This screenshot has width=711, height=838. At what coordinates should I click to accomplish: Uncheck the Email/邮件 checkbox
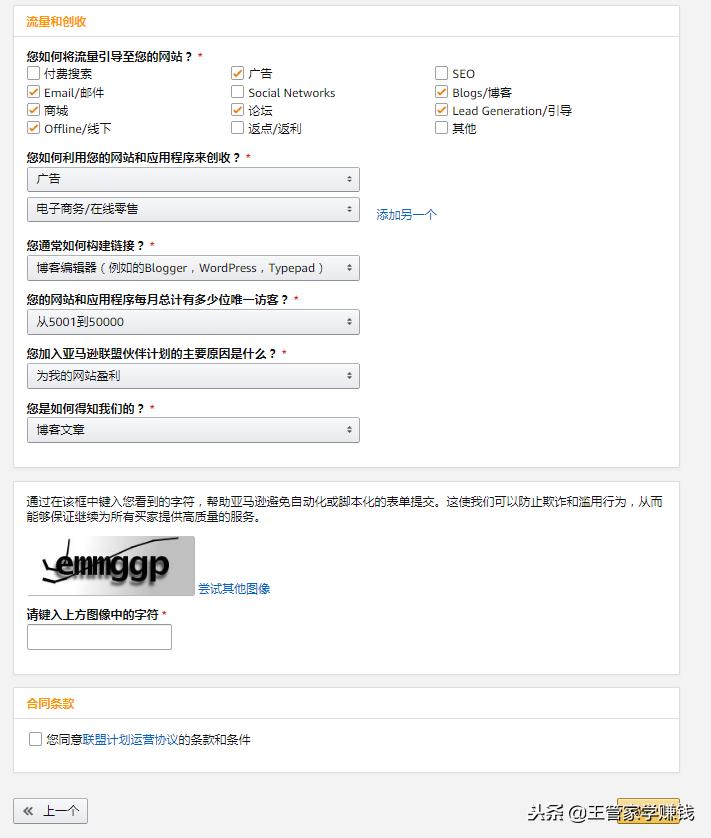point(33,92)
